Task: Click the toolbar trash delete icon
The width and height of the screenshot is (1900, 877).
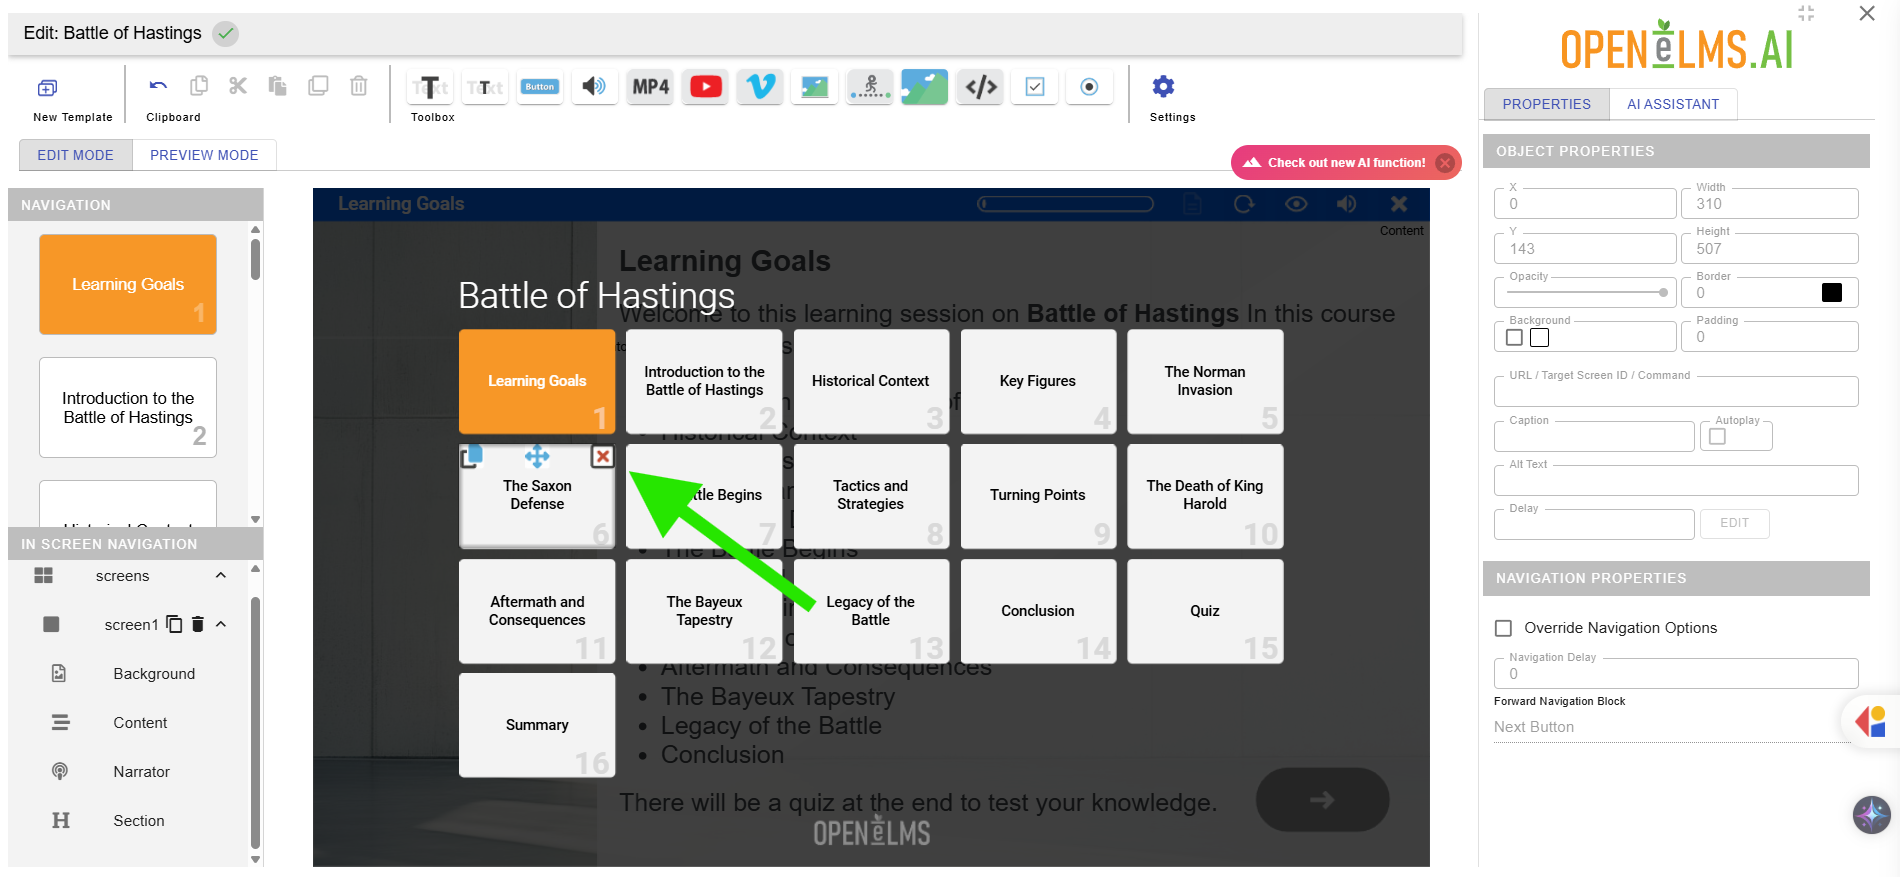Action: pos(359,86)
